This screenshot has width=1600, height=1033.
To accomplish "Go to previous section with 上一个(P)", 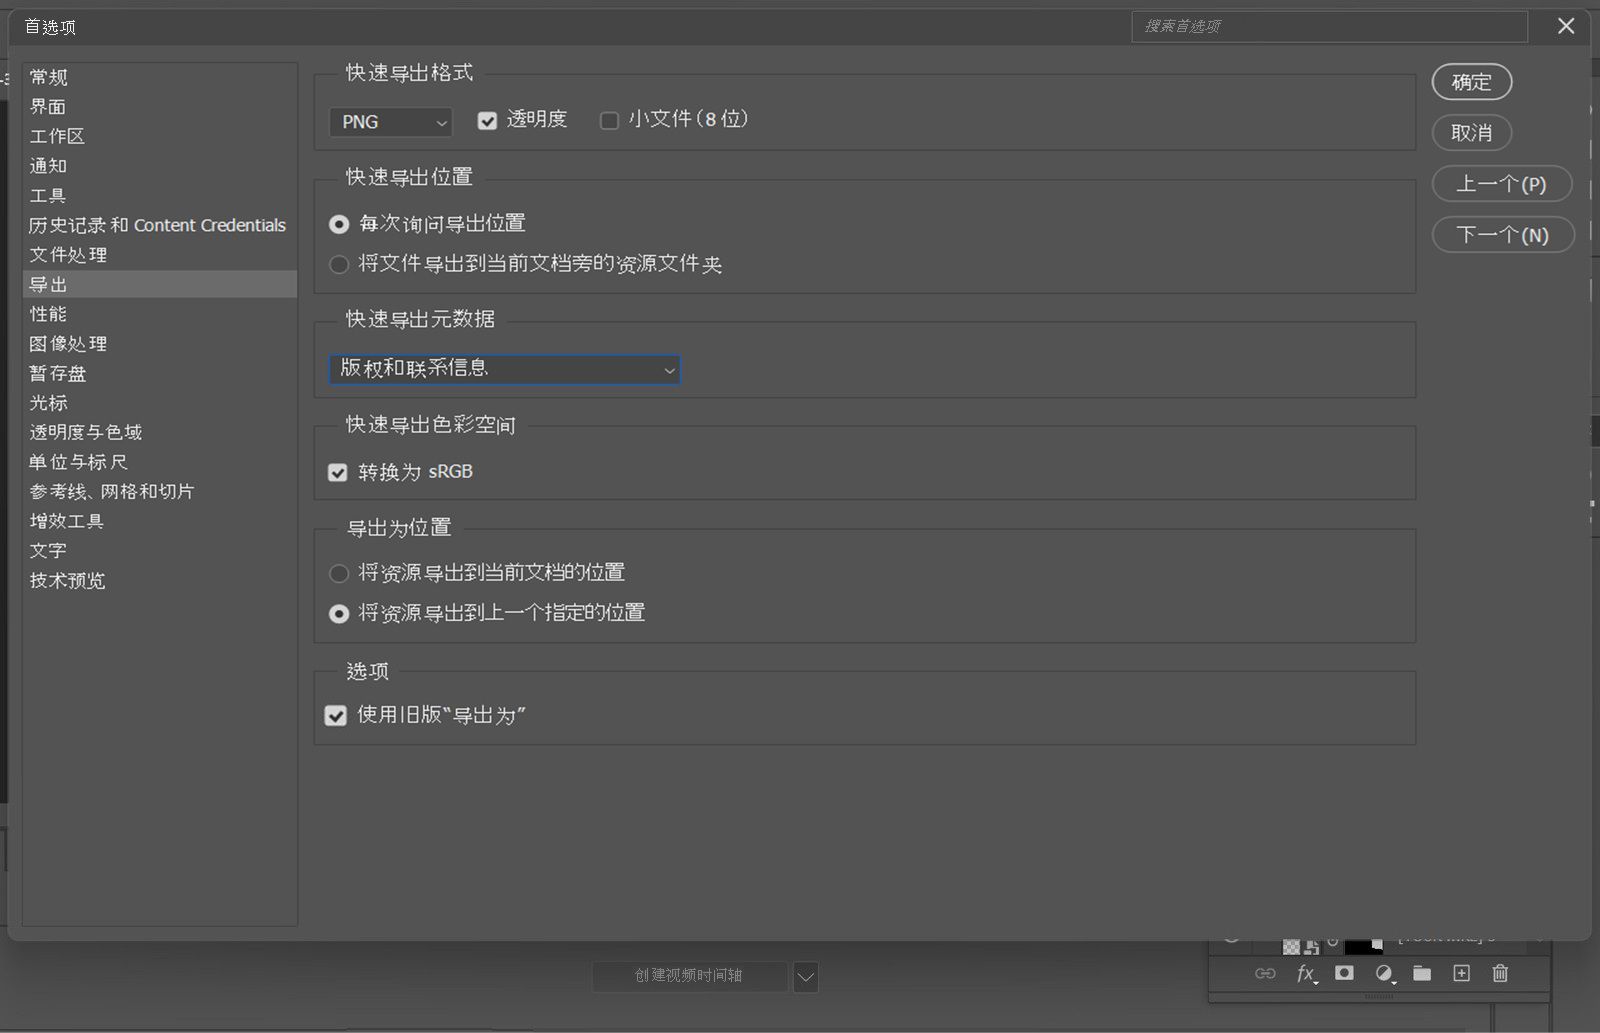I will pos(1502,184).
